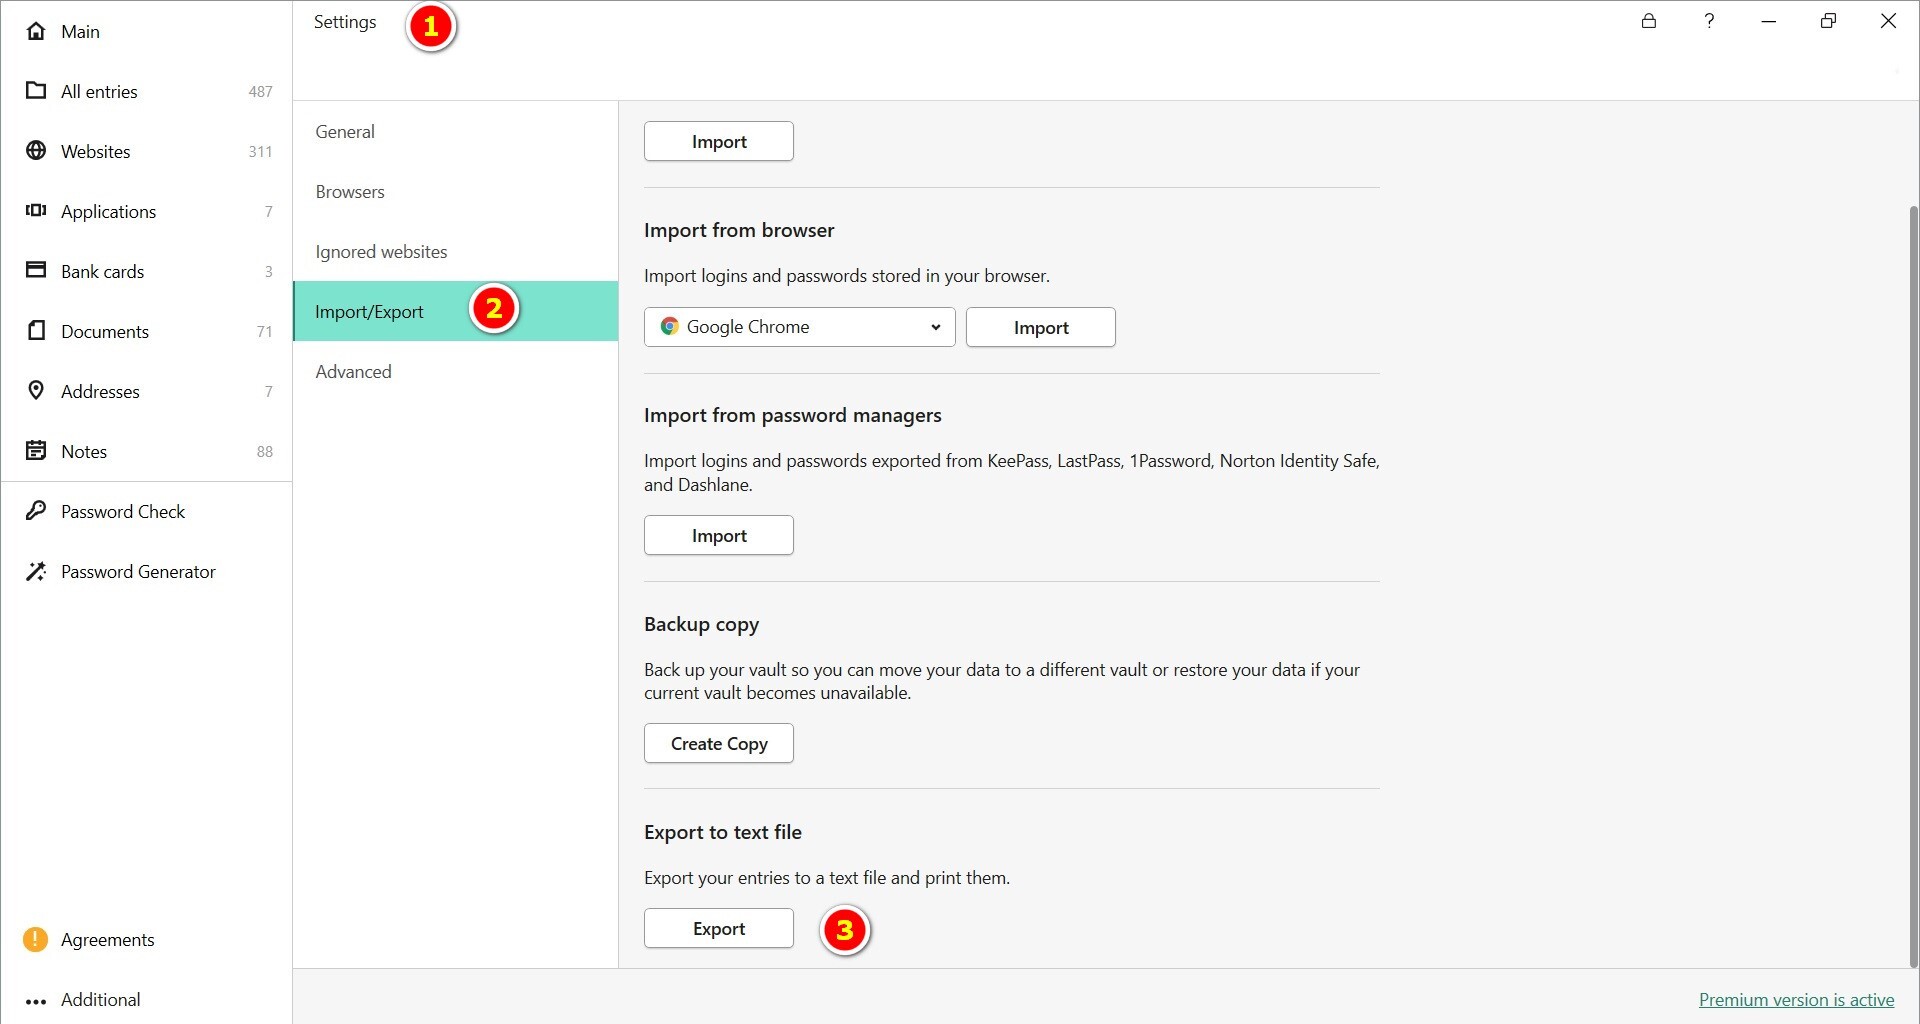Screen dimensions: 1920x1024
Task: Click the lock vault padlock icon
Action: point(1649,21)
